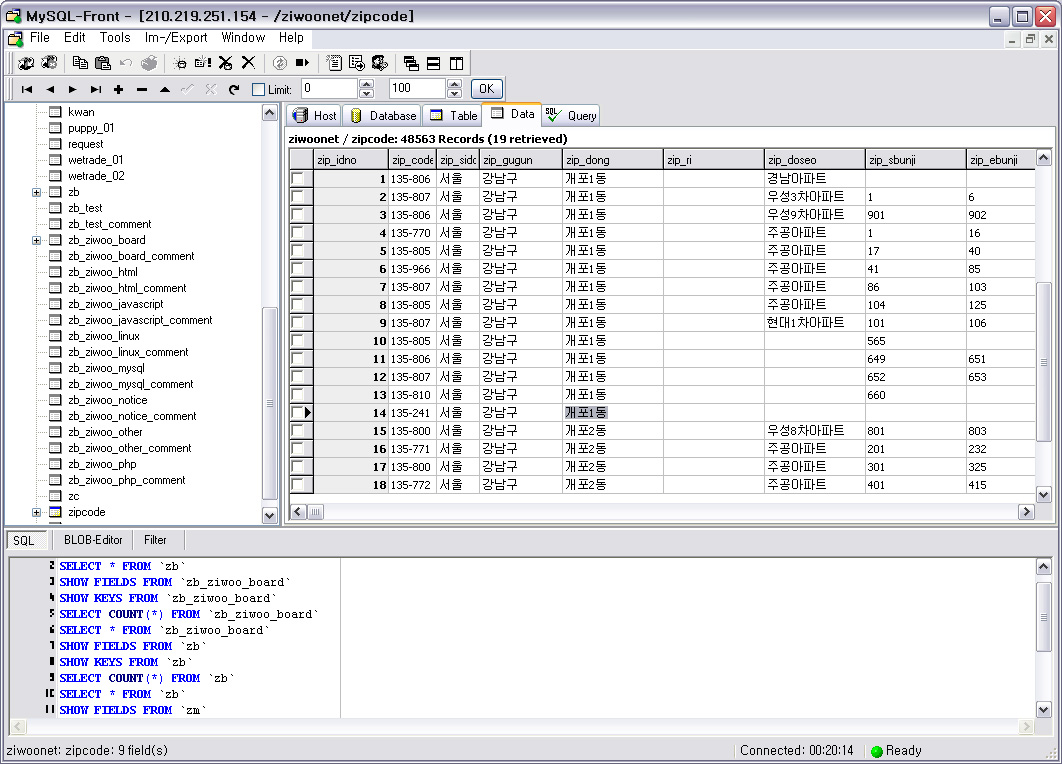Click into the Limit count field showing 100
This screenshot has width=1062, height=764.
click(x=417, y=89)
